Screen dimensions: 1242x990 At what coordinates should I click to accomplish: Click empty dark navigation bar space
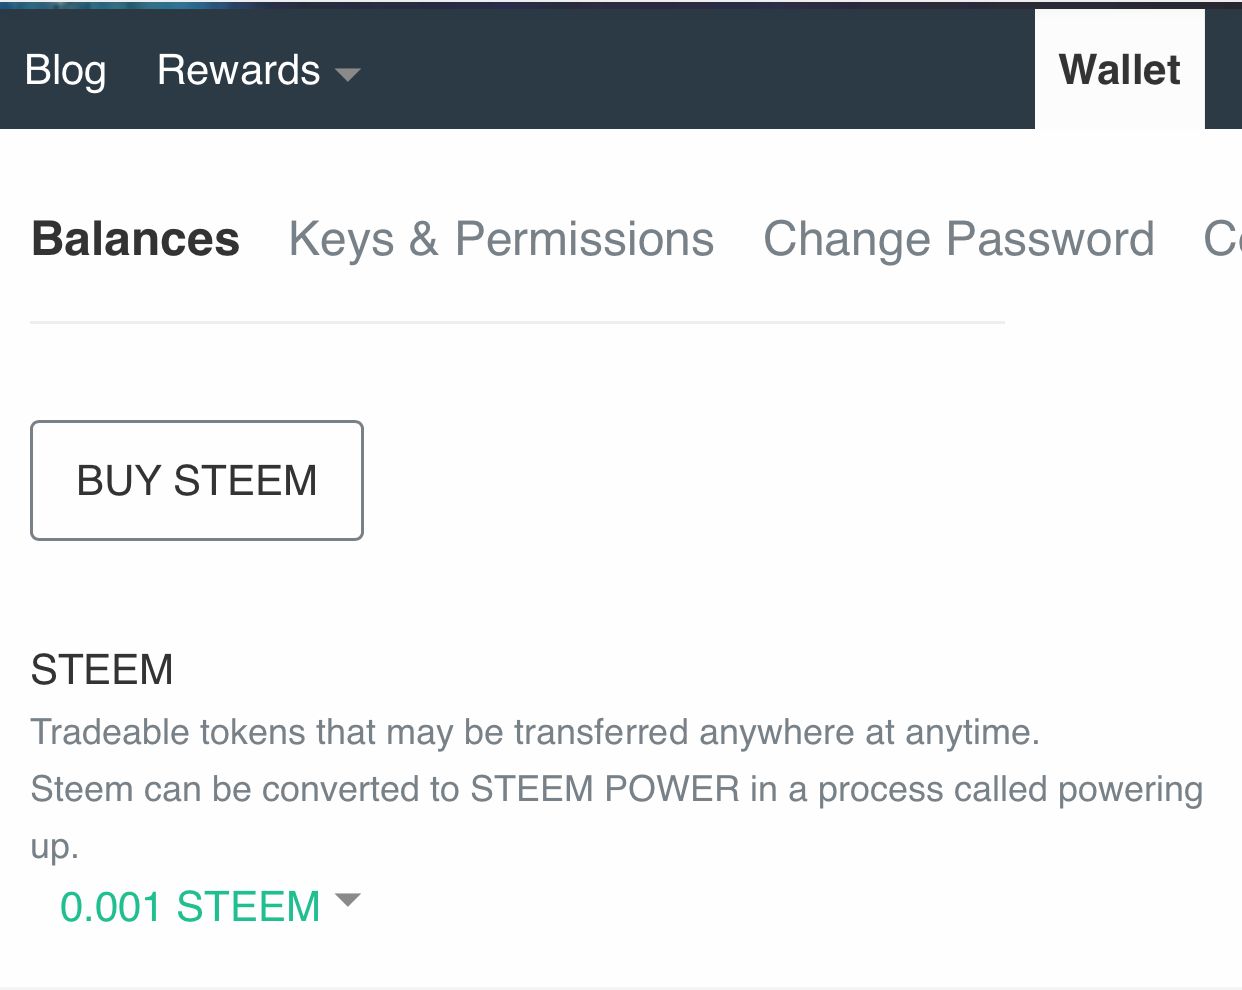700,71
